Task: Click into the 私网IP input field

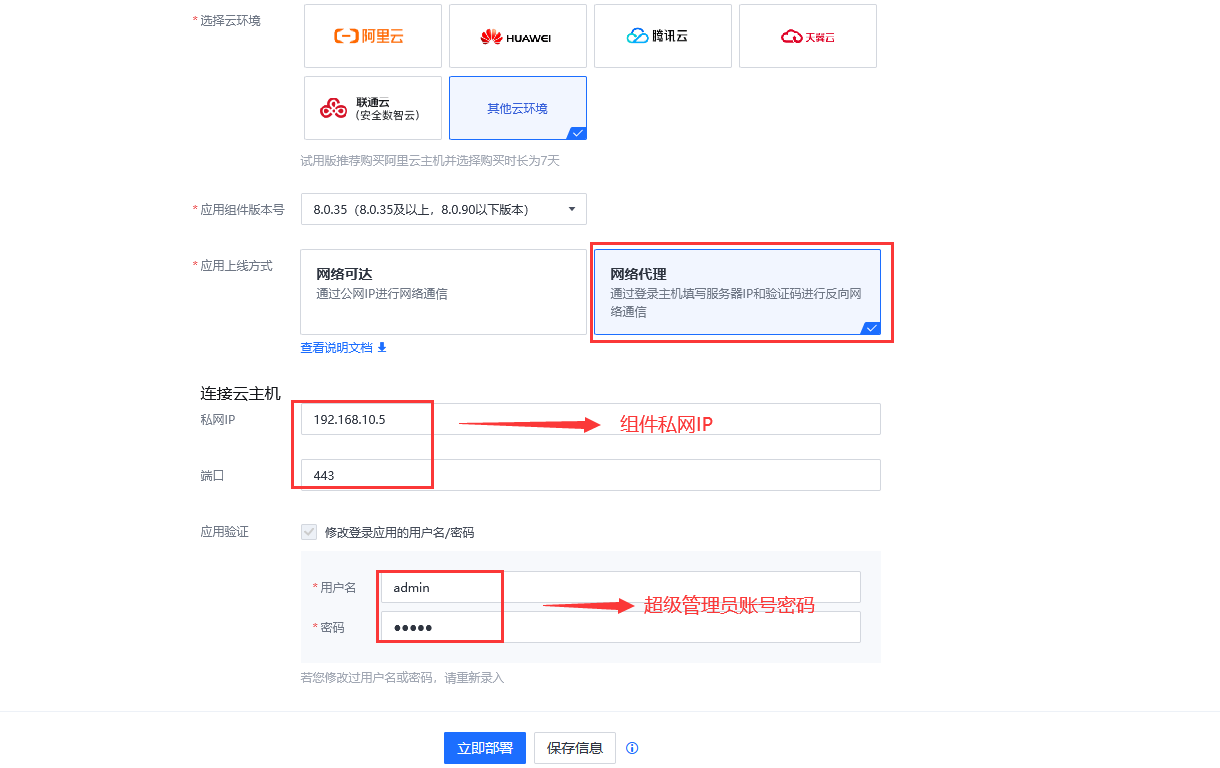Action: coord(590,419)
